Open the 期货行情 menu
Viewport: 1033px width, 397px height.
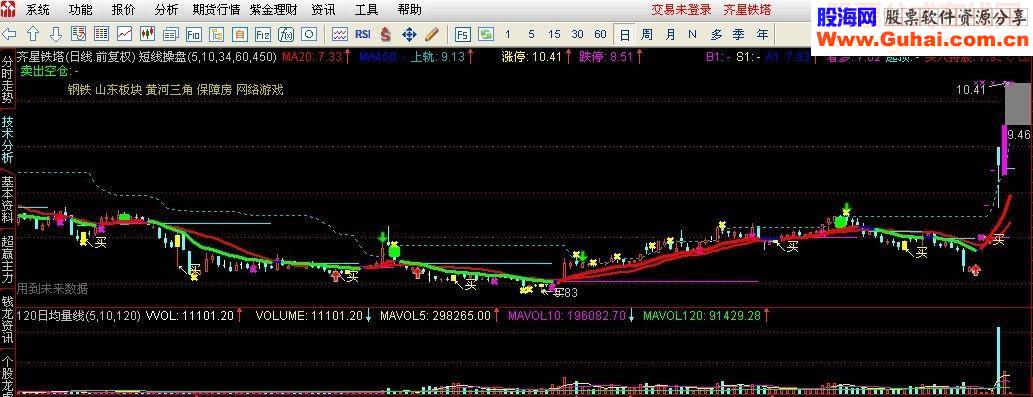[216, 10]
